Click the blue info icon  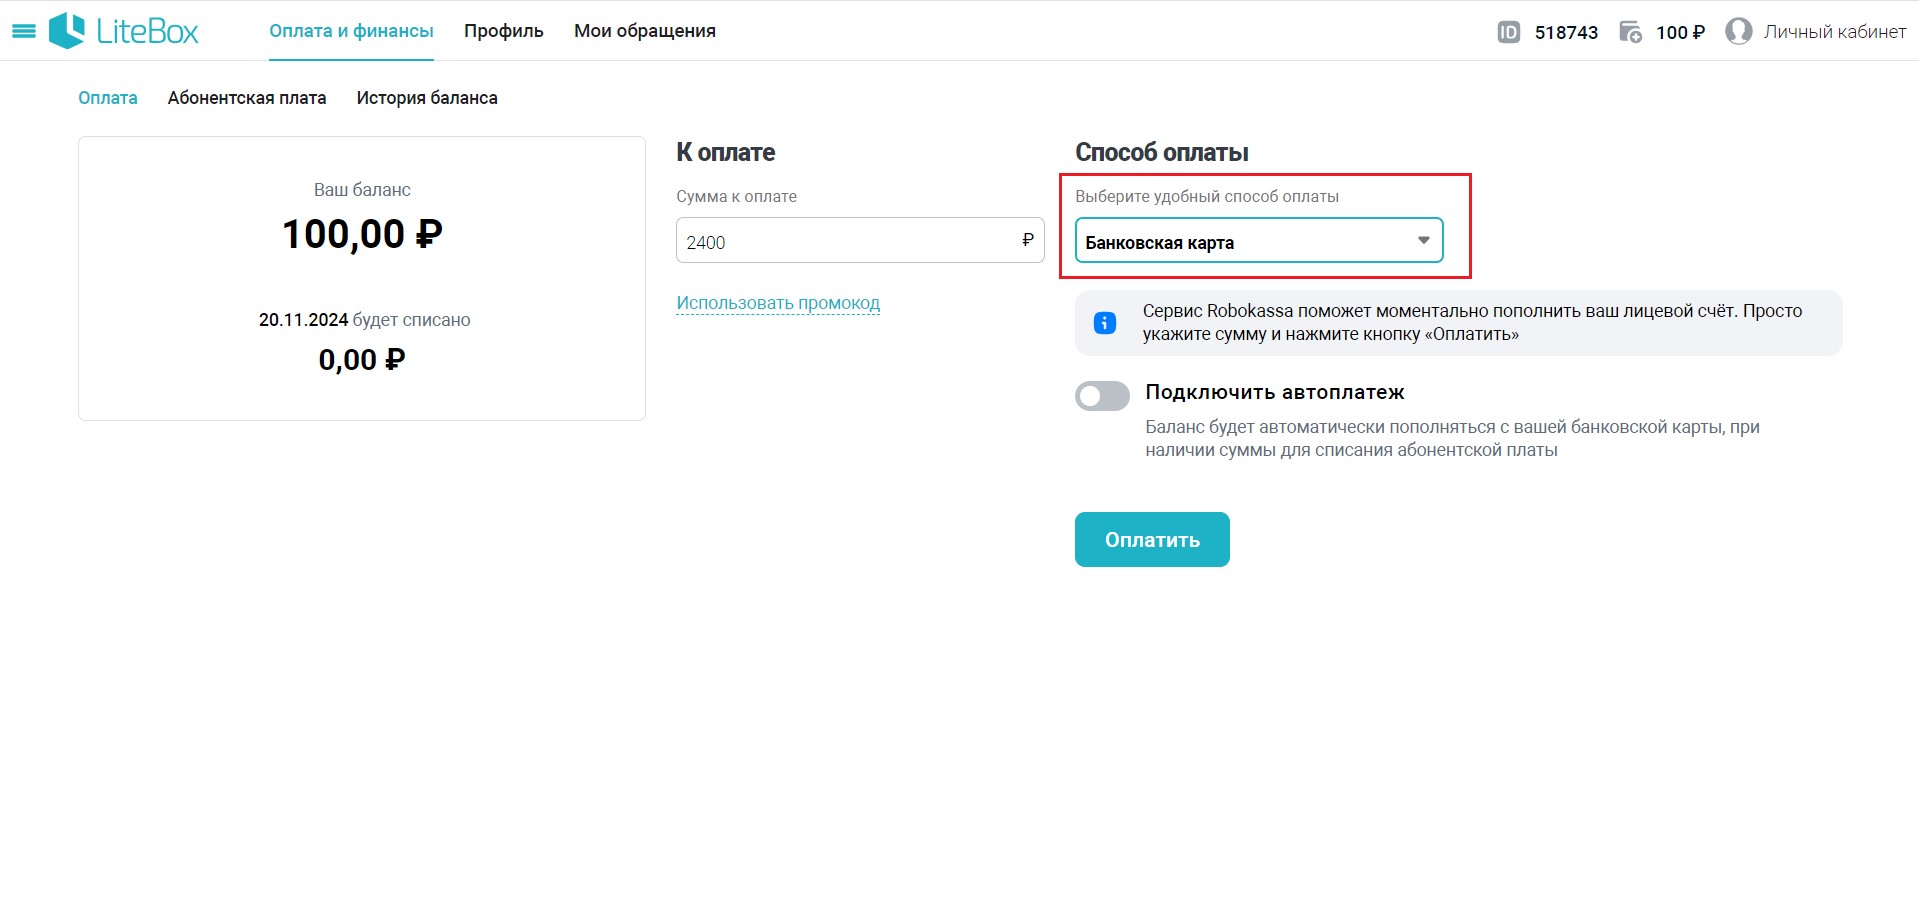point(1104,323)
